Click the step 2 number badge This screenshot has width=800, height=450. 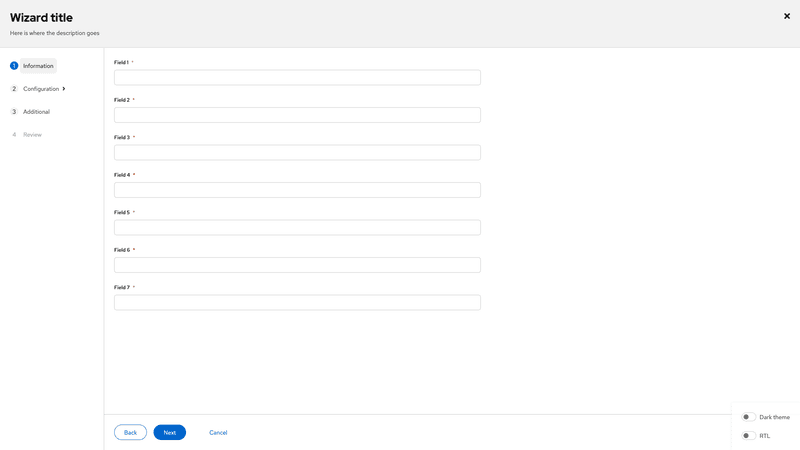click(14, 89)
